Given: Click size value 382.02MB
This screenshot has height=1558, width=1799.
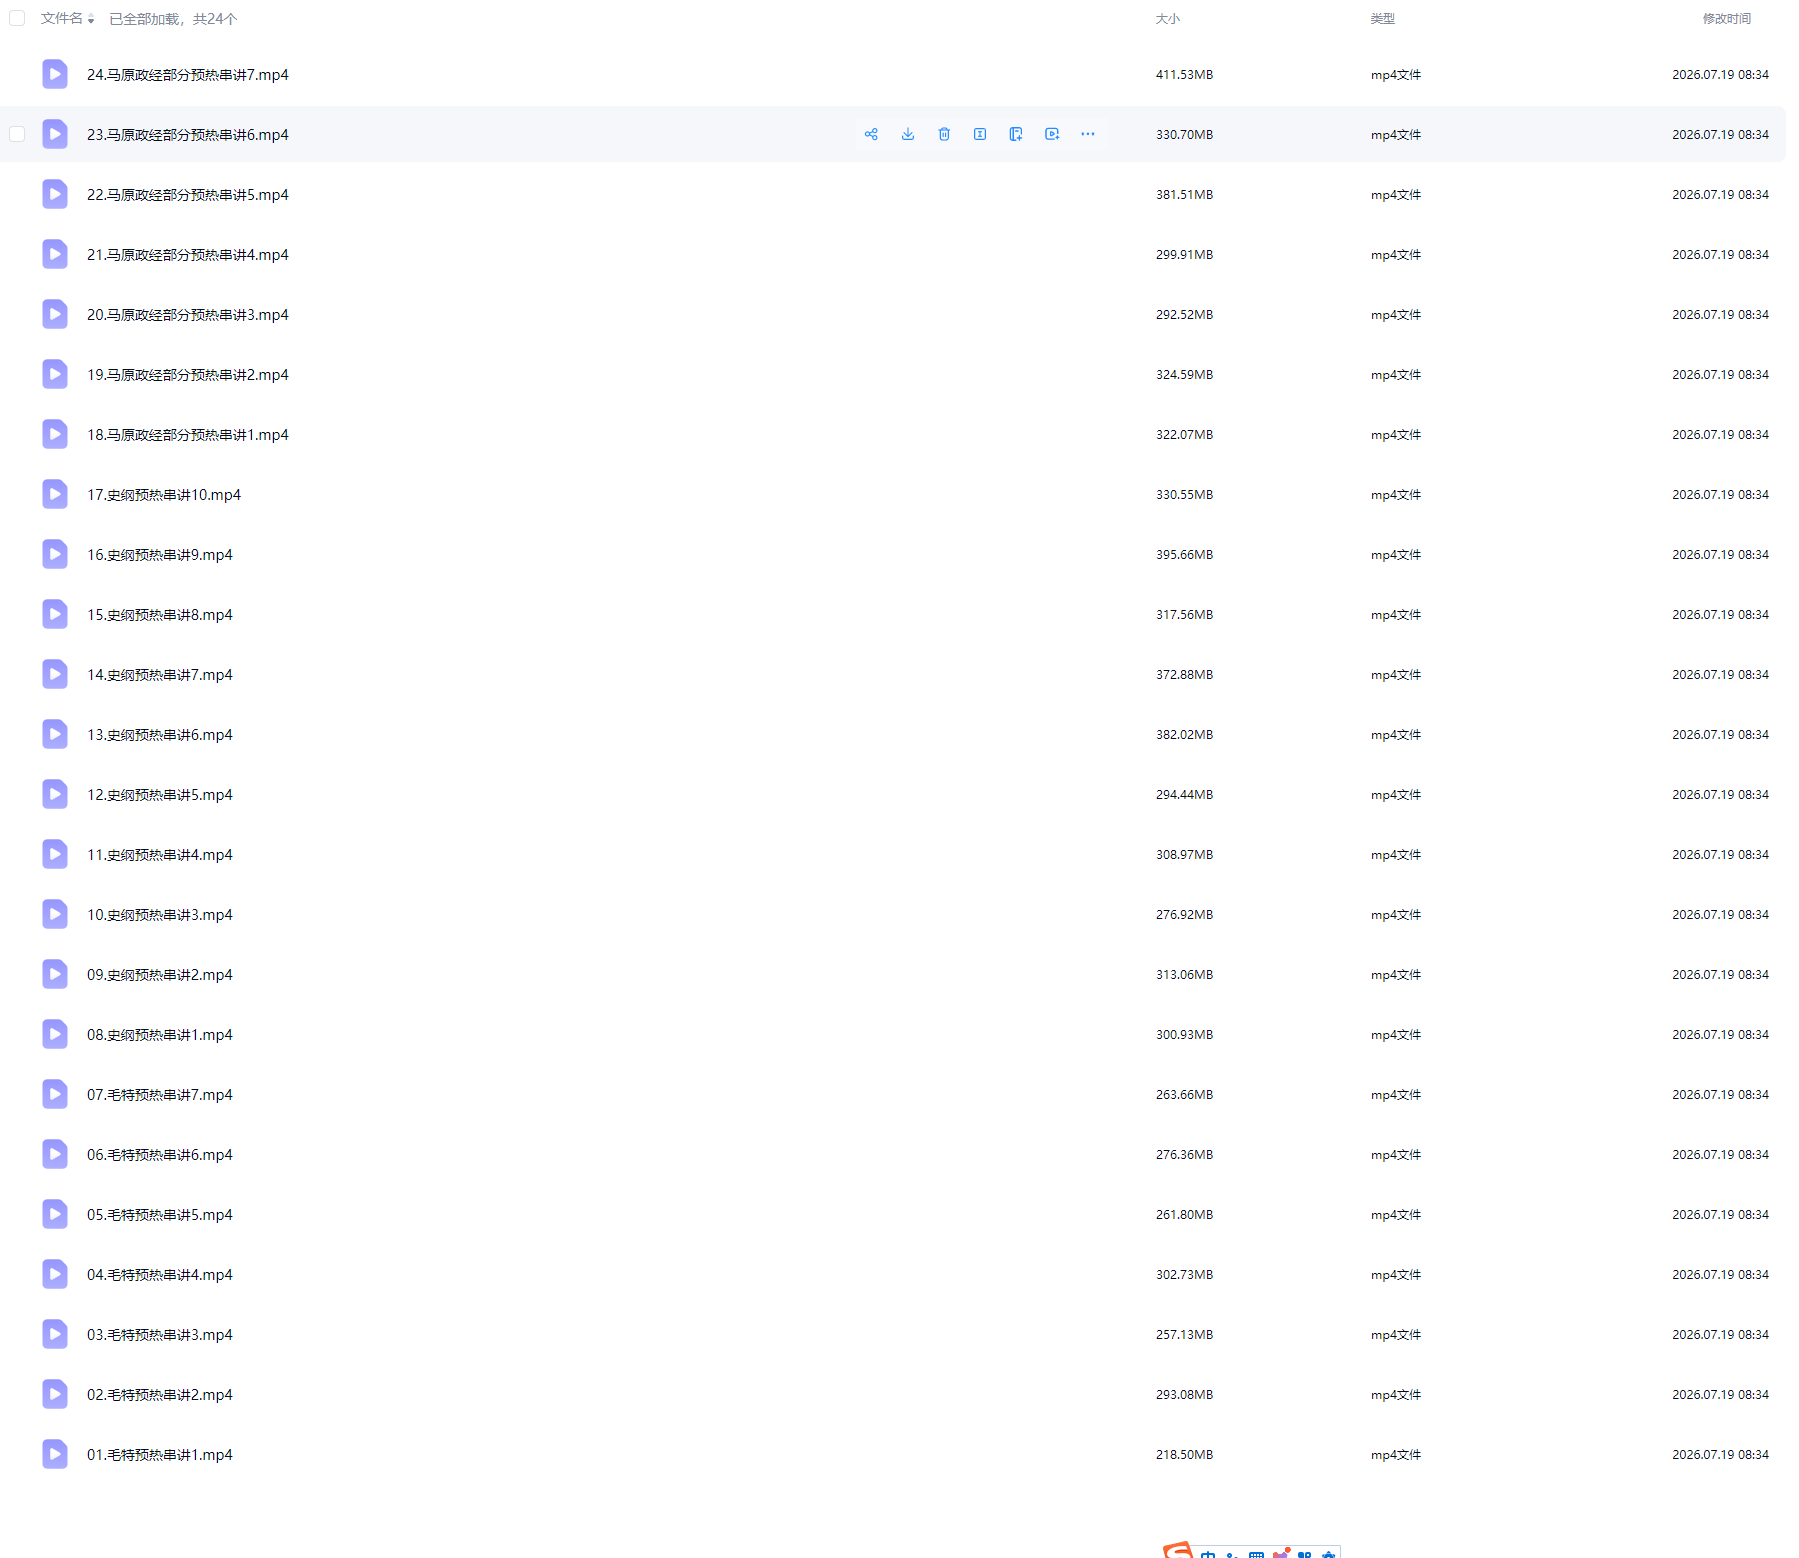Looking at the screenshot, I should [x=1184, y=735].
